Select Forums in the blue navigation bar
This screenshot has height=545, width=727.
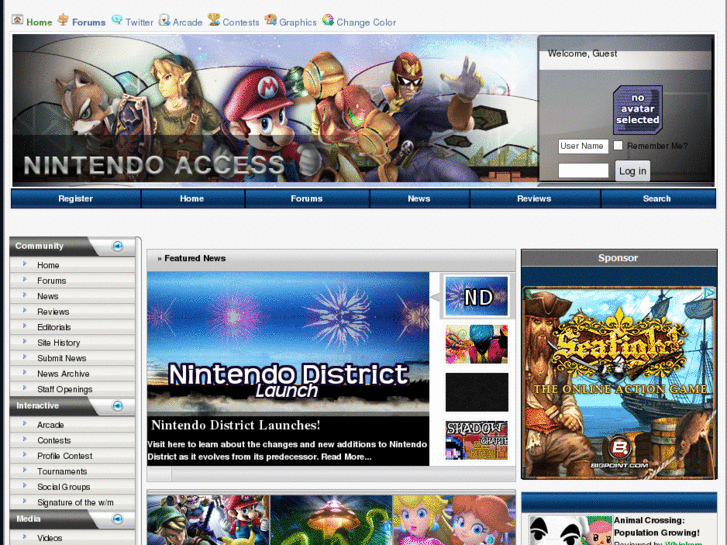tap(306, 199)
